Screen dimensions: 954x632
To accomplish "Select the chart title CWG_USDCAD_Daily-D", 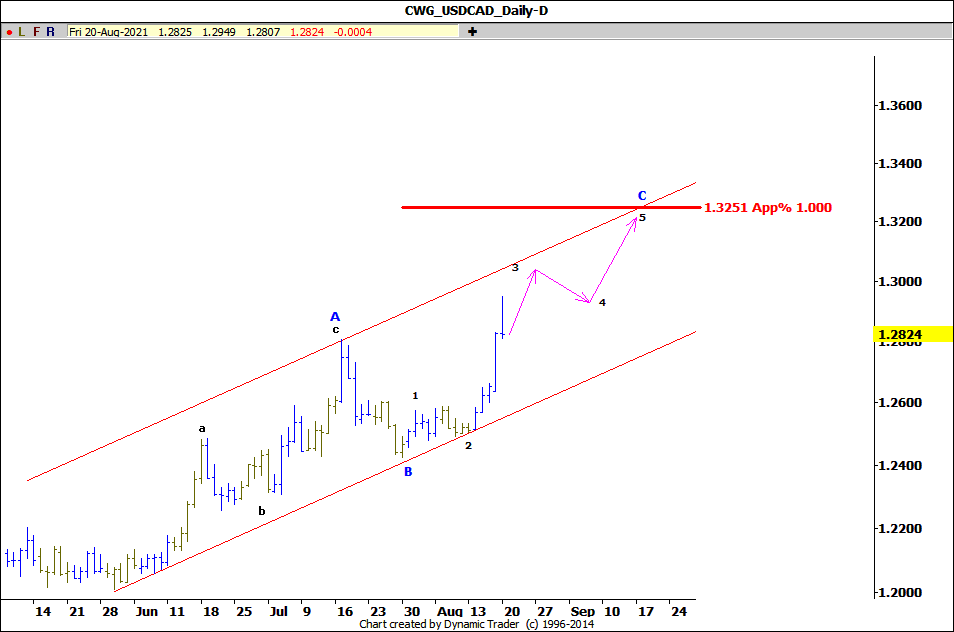I will coord(476,11).
